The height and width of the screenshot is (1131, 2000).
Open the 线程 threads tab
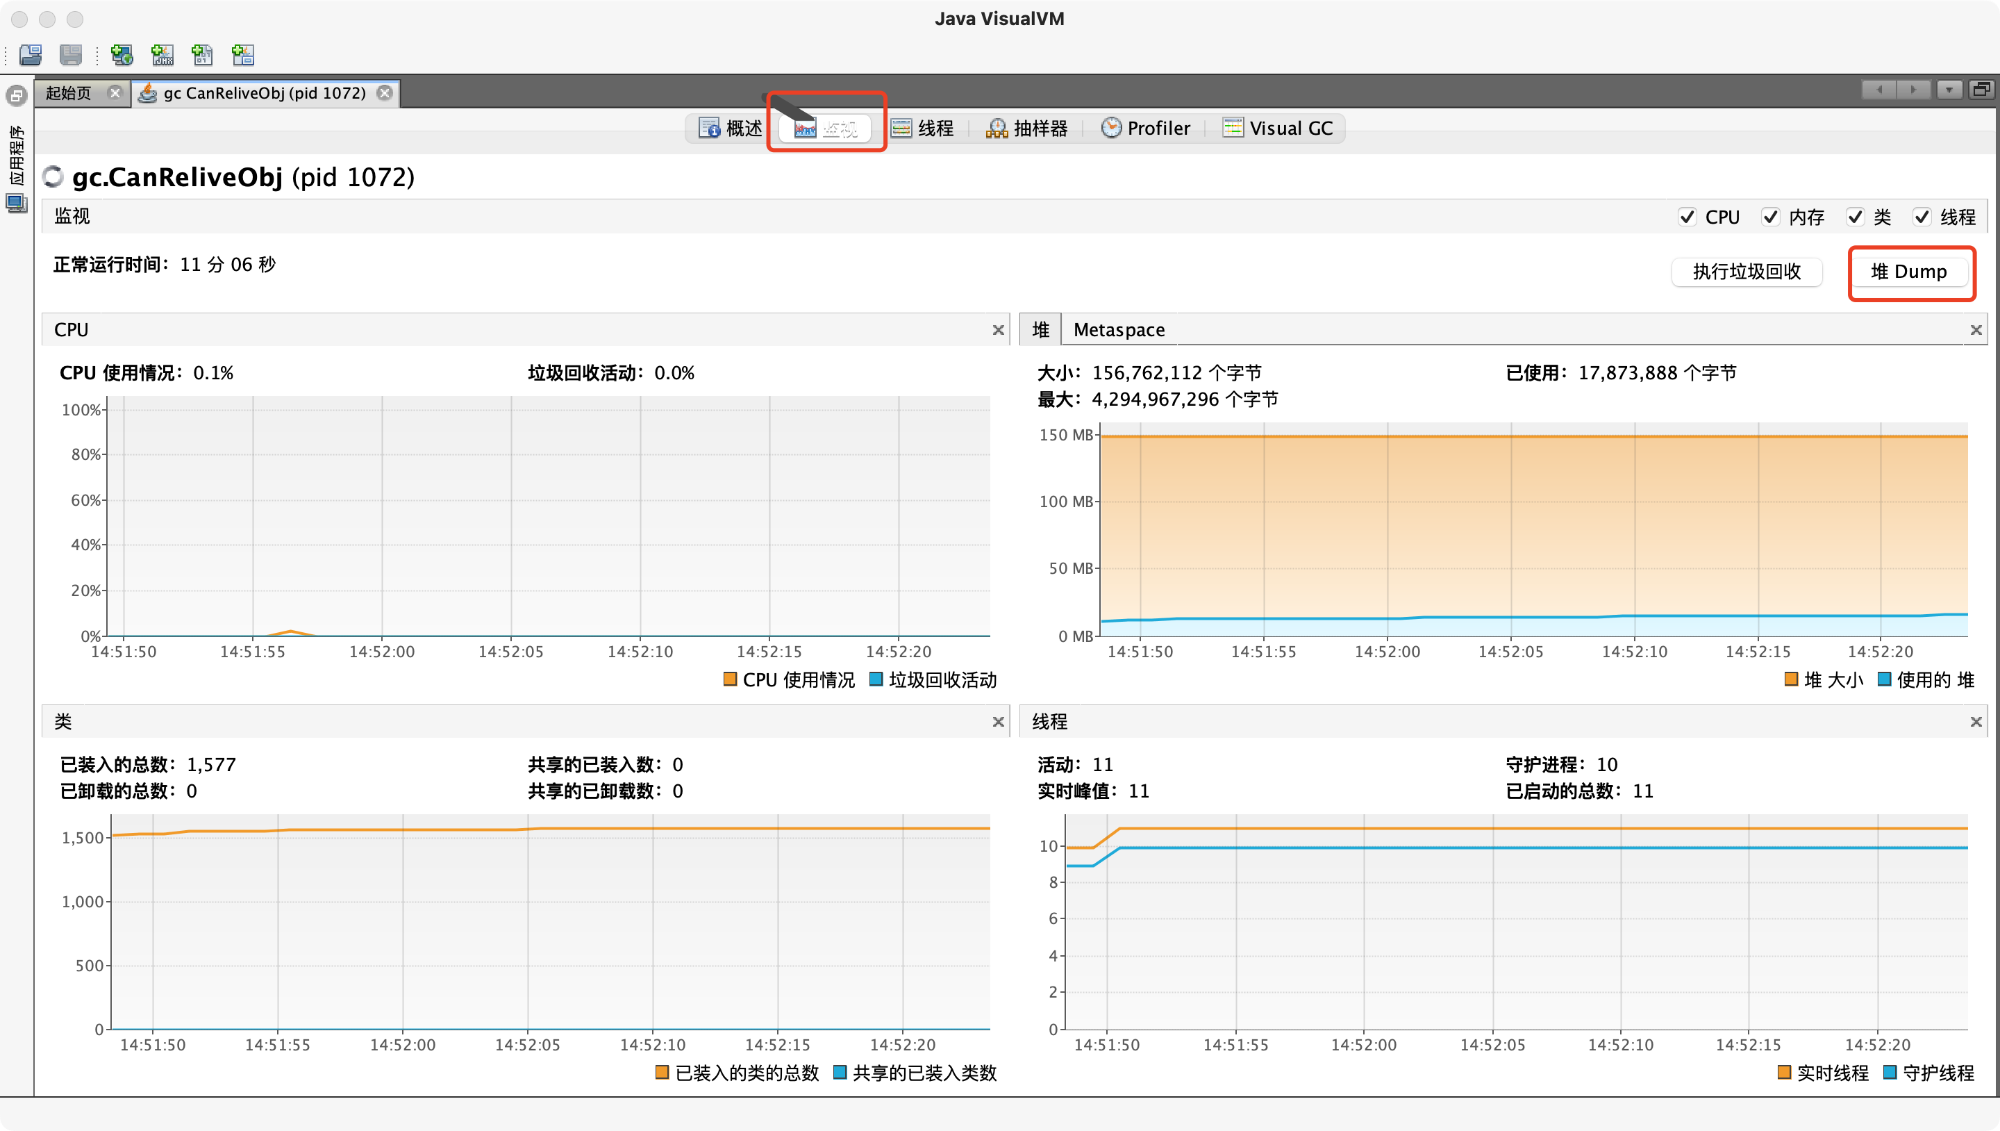tap(923, 128)
